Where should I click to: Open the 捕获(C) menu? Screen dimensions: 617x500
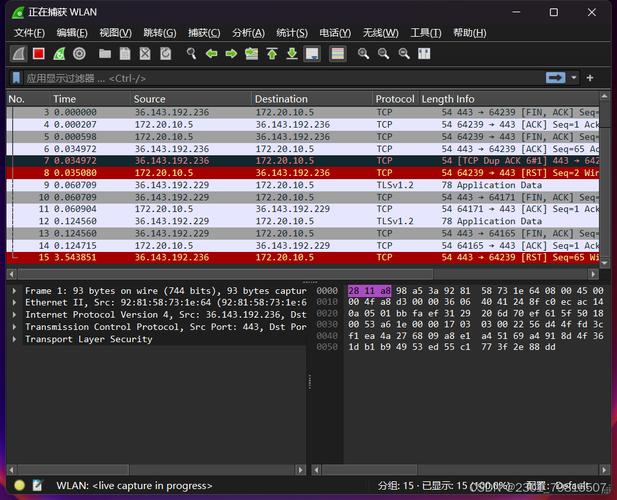(x=204, y=33)
